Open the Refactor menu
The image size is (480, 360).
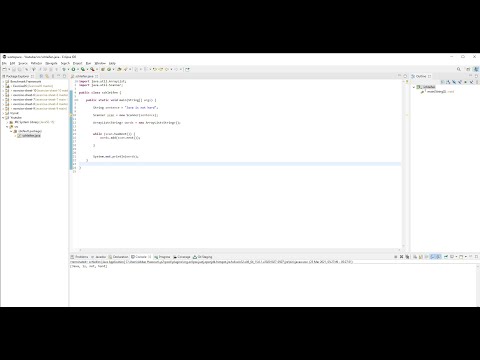[36, 63]
